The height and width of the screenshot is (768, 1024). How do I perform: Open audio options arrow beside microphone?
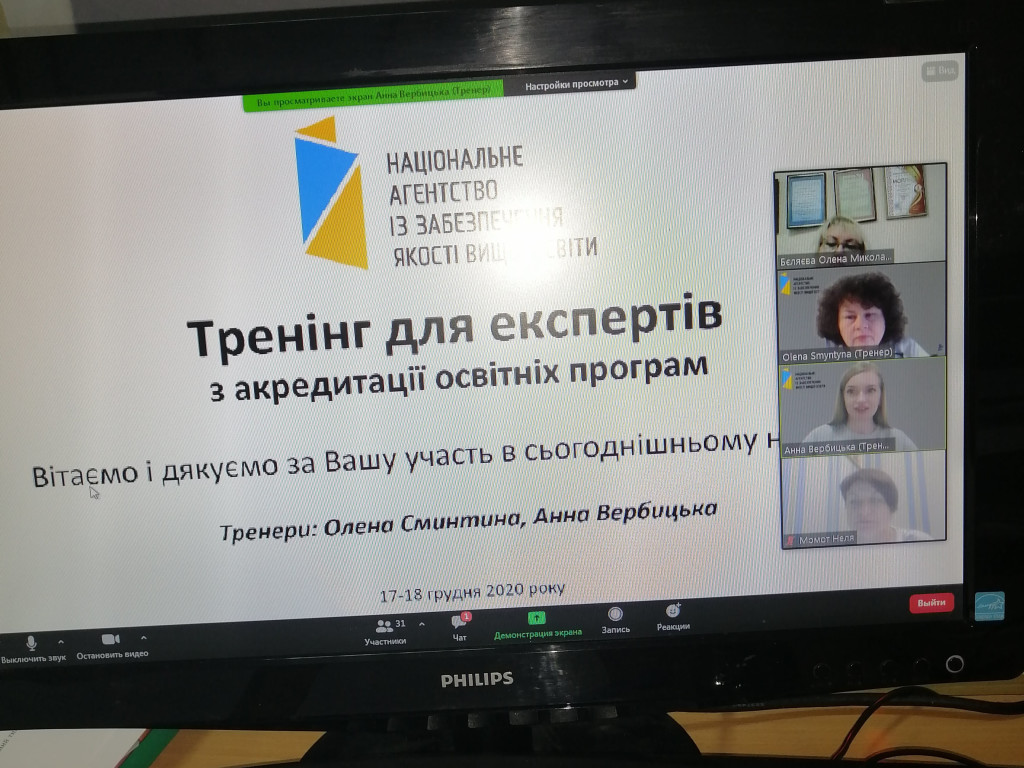61,642
